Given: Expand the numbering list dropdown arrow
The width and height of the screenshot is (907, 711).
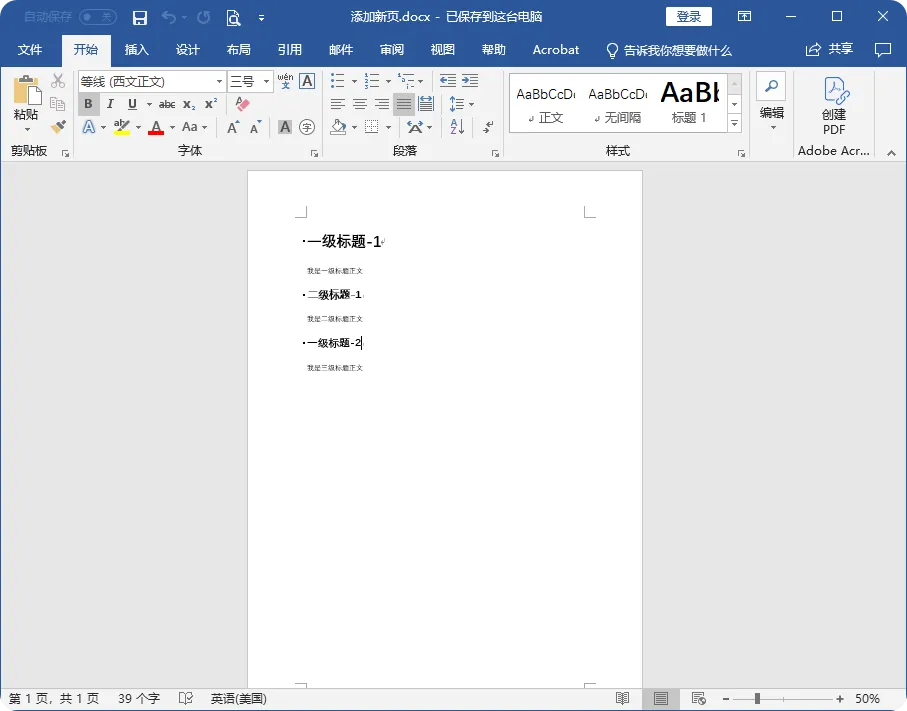Looking at the screenshot, I should pos(388,82).
